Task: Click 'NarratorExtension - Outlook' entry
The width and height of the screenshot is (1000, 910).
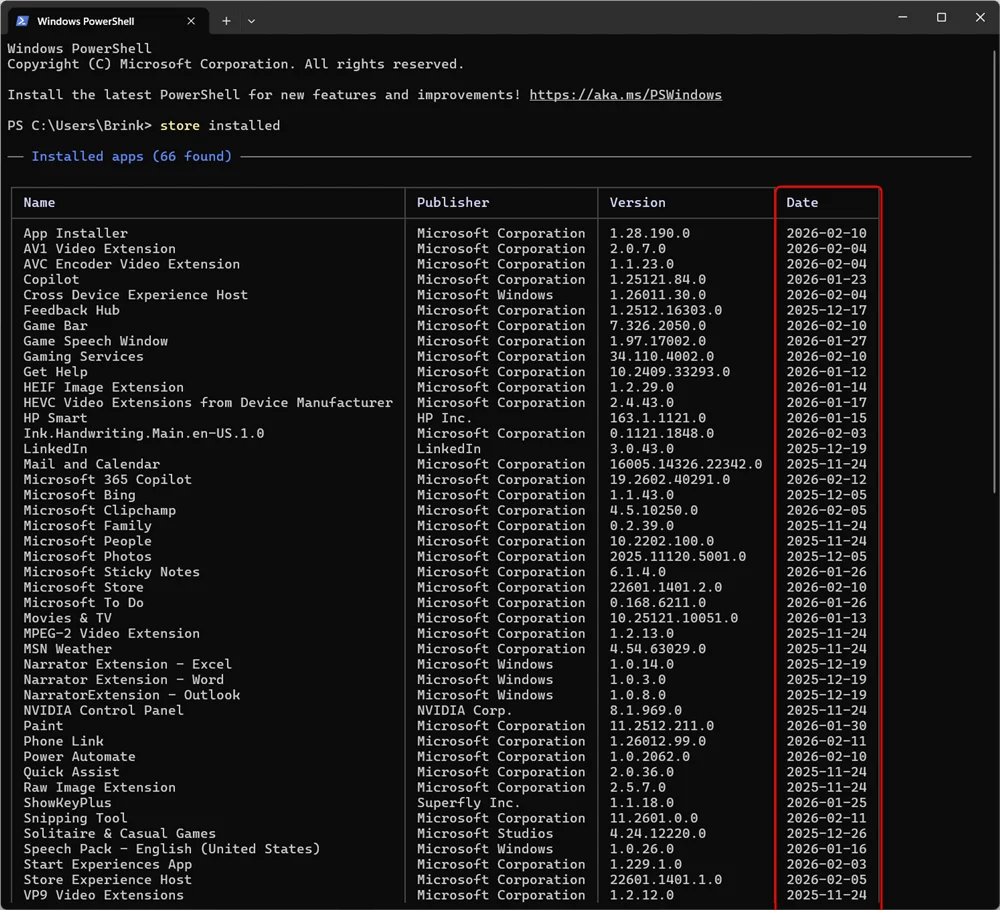Action: pyautogui.click(x=132, y=694)
